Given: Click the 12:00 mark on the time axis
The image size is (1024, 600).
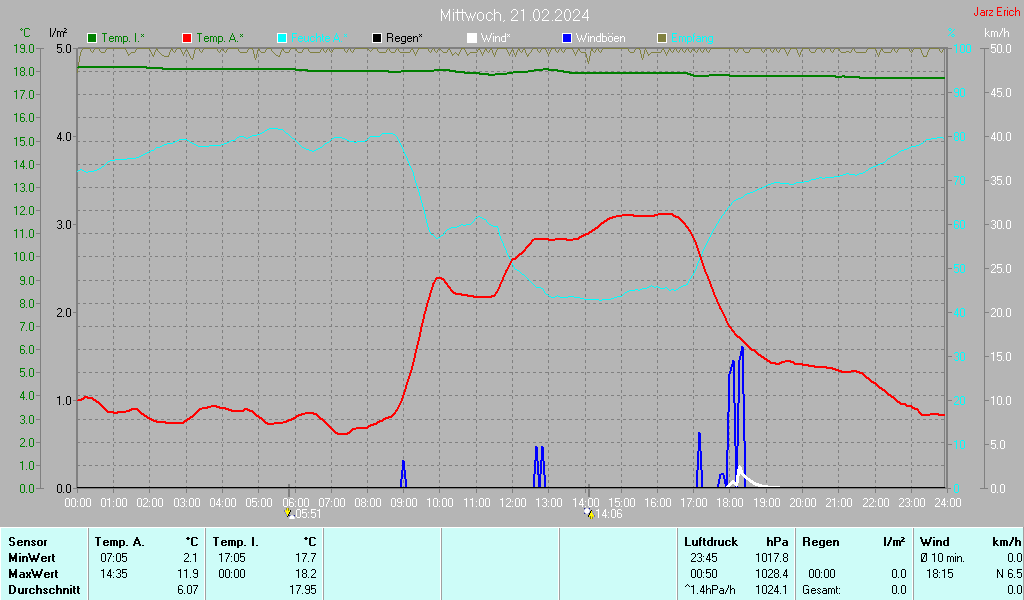Looking at the screenshot, I should click(x=513, y=503).
